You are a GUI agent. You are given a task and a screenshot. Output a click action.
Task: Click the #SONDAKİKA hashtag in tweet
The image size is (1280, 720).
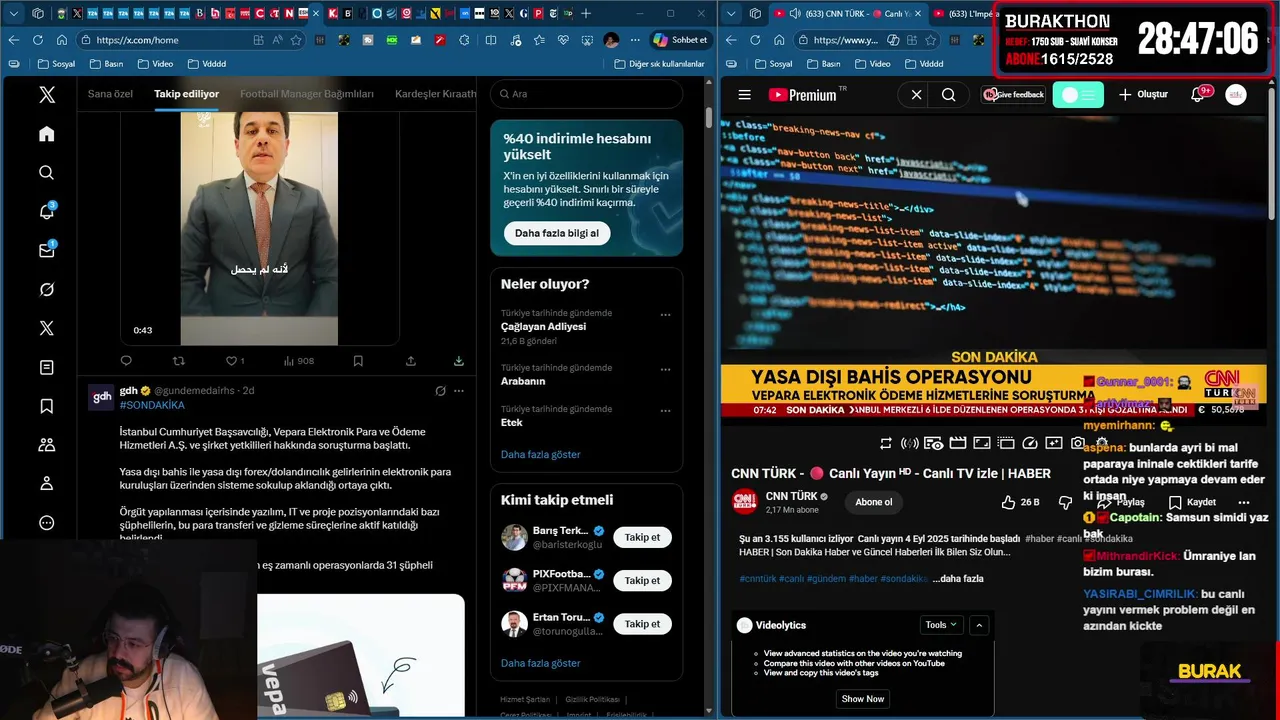[x=152, y=405]
